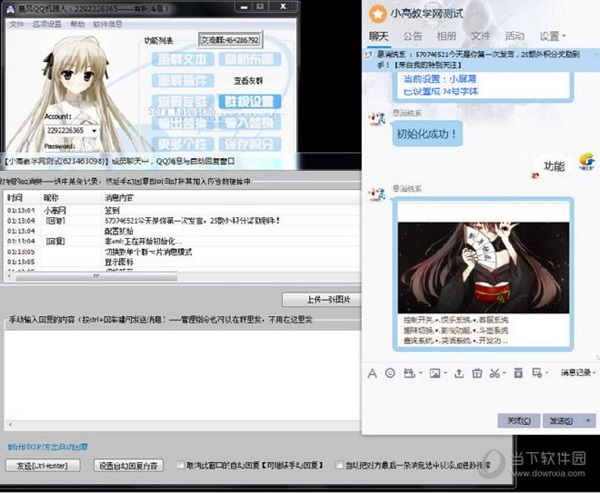600x493 pixels.
Task: Open the 消息记录 message history dropdown
Action: (578, 372)
